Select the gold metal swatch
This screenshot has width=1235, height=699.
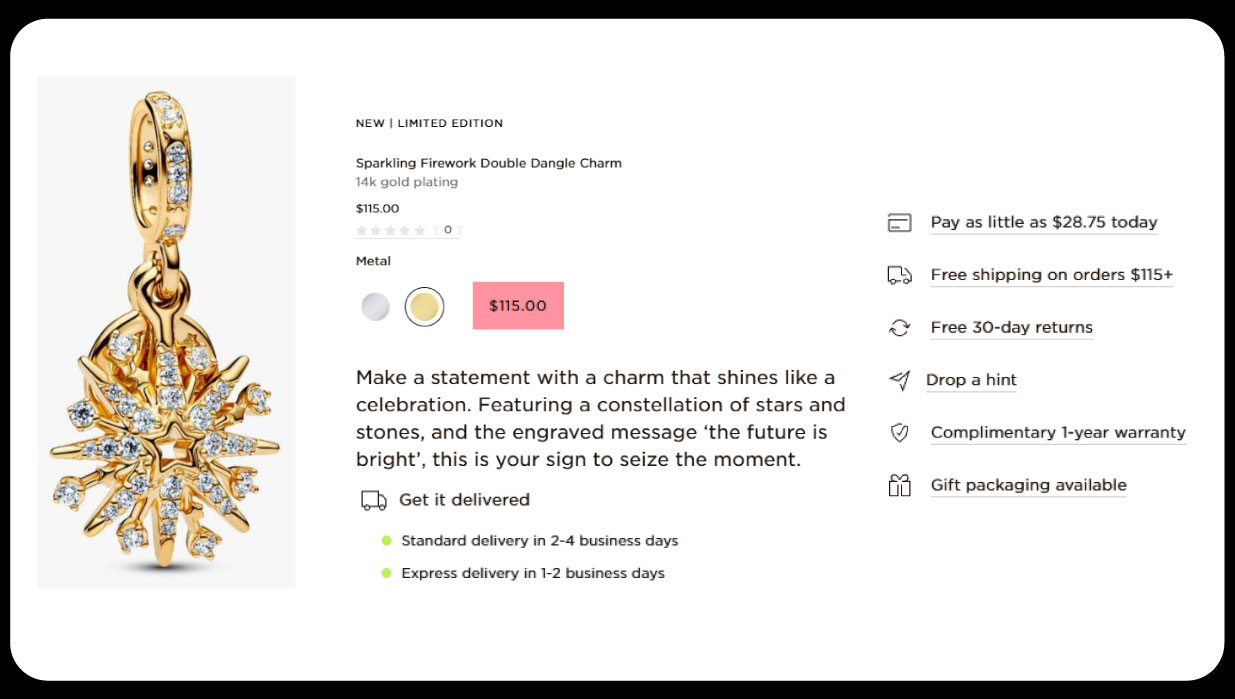(424, 307)
